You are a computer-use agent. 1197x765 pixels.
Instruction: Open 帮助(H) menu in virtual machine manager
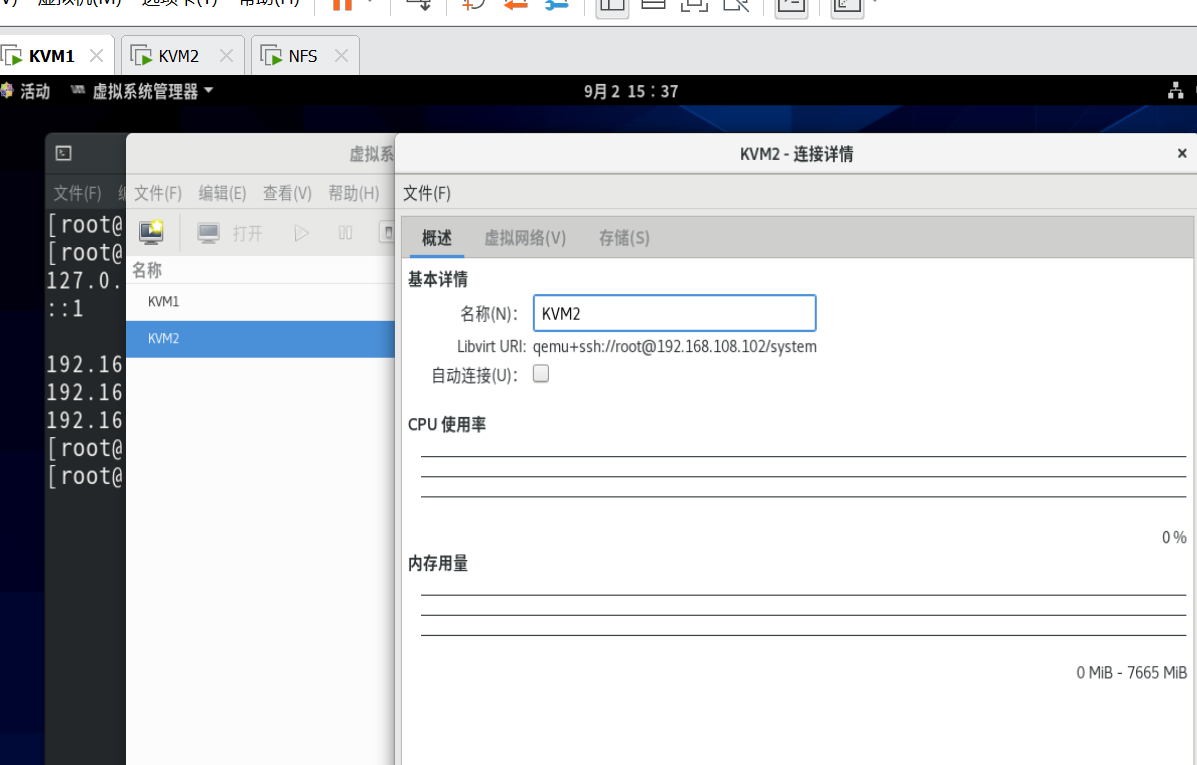coord(353,193)
